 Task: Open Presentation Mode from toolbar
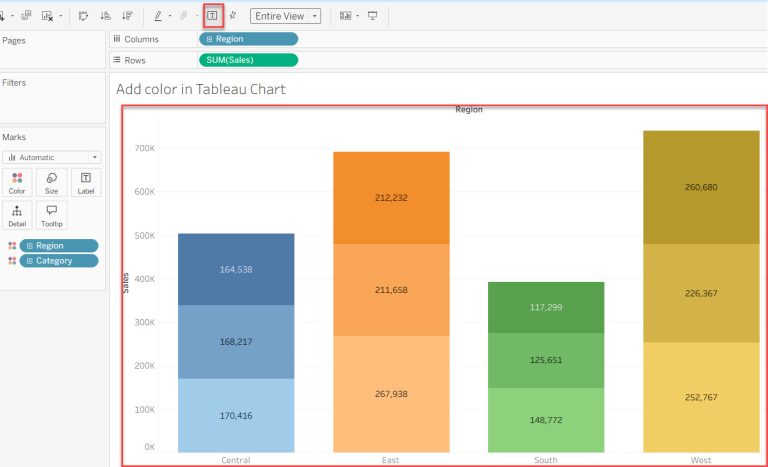coord(373,16)
